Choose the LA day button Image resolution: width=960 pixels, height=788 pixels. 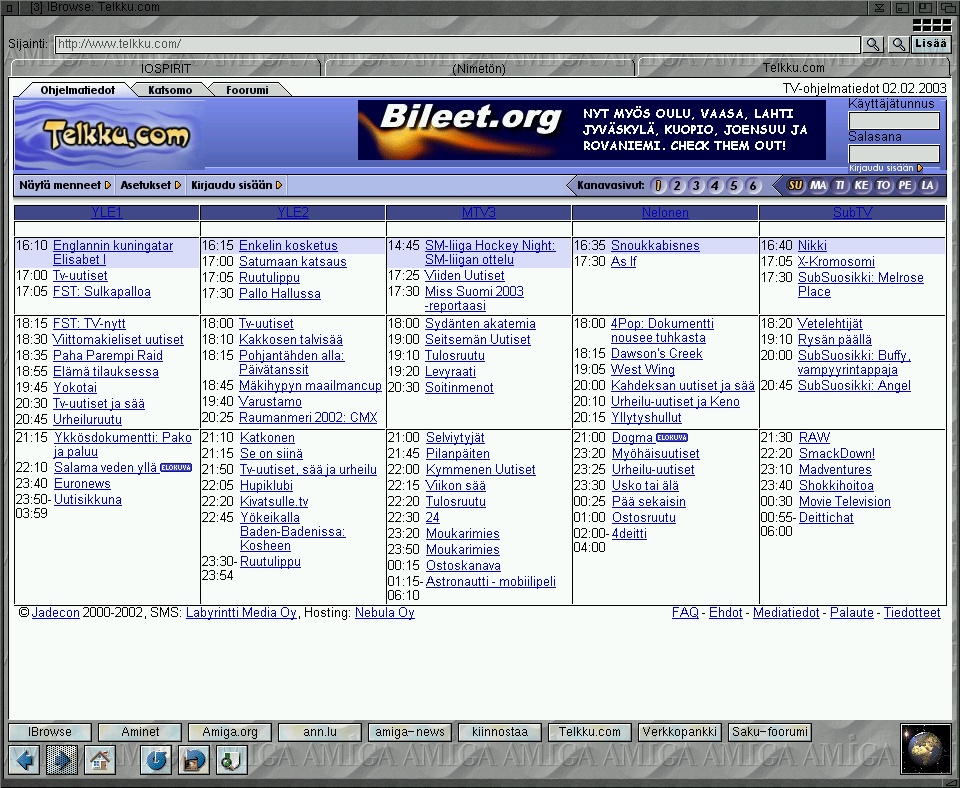pos(928,186)
